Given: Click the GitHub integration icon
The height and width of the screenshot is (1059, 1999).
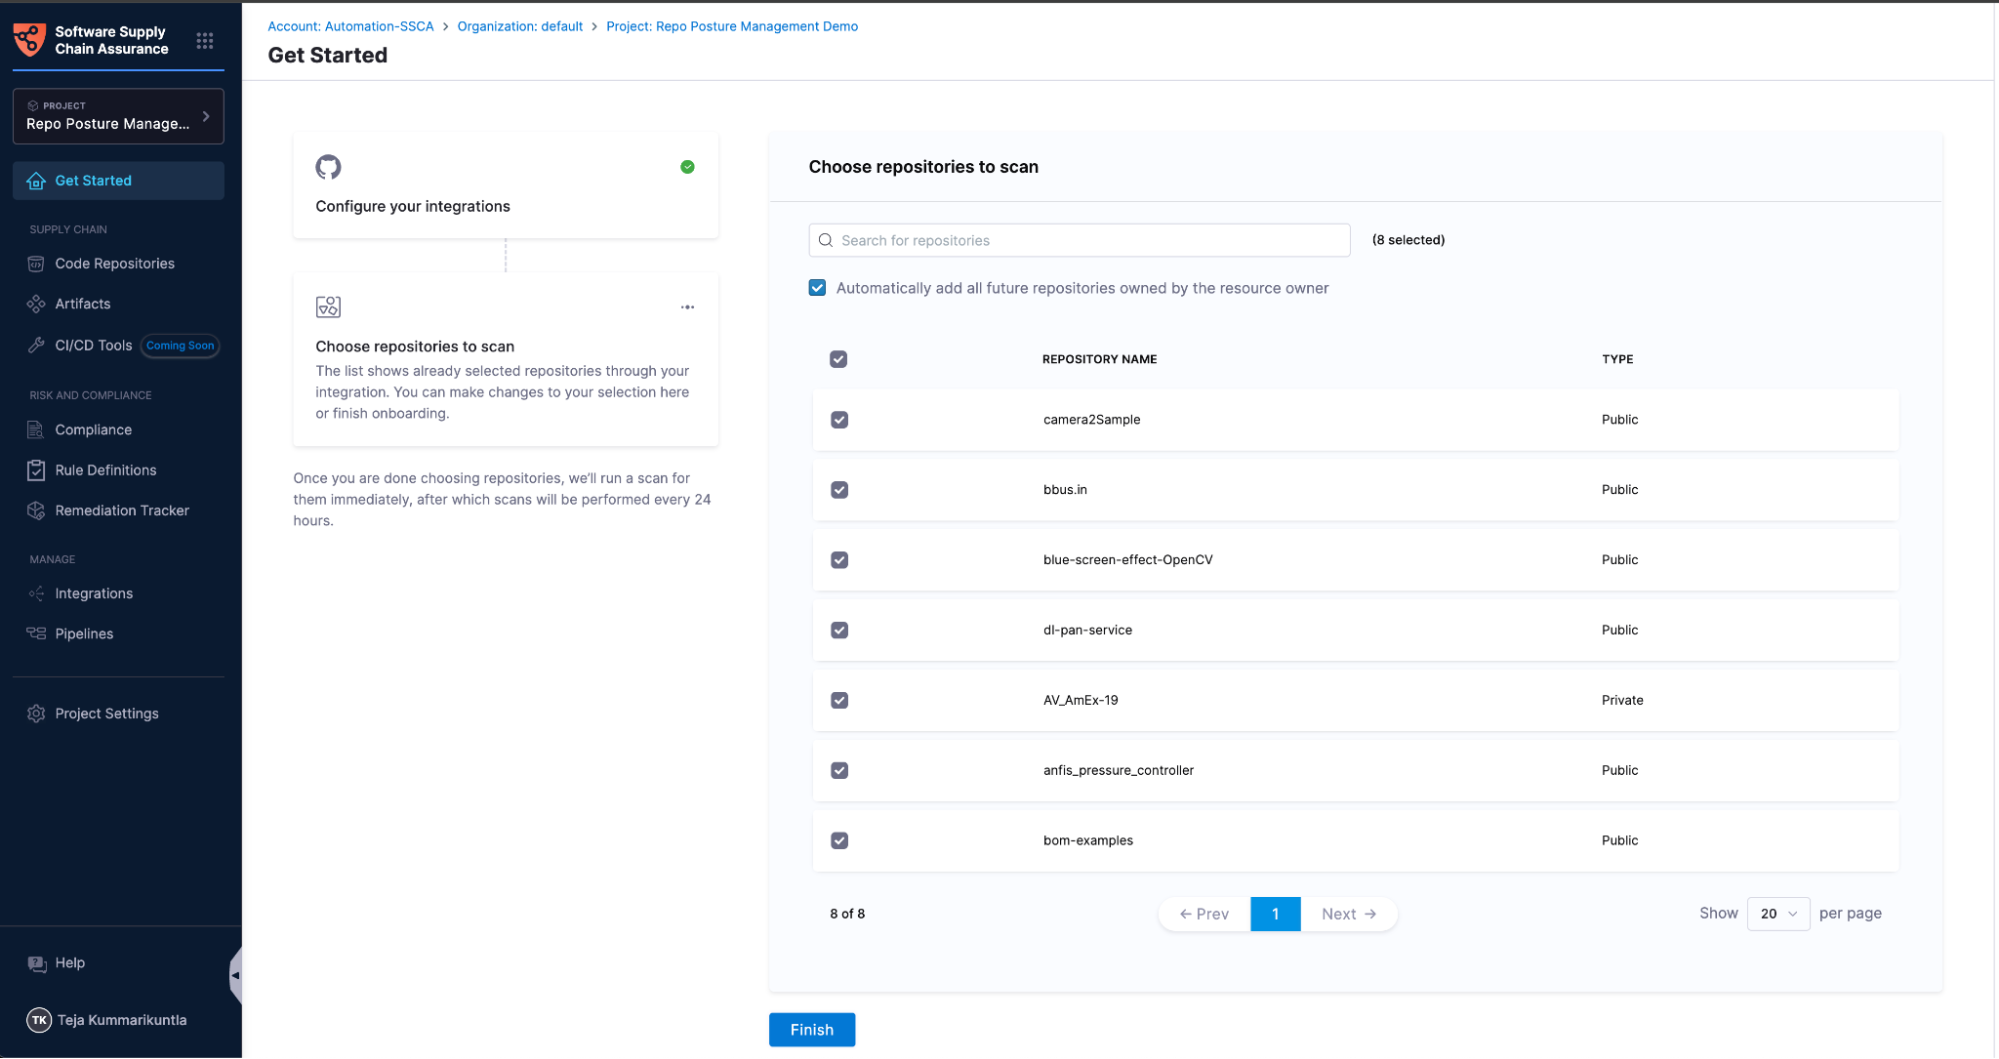Looking at the screenshot, I should coord(328,167).
